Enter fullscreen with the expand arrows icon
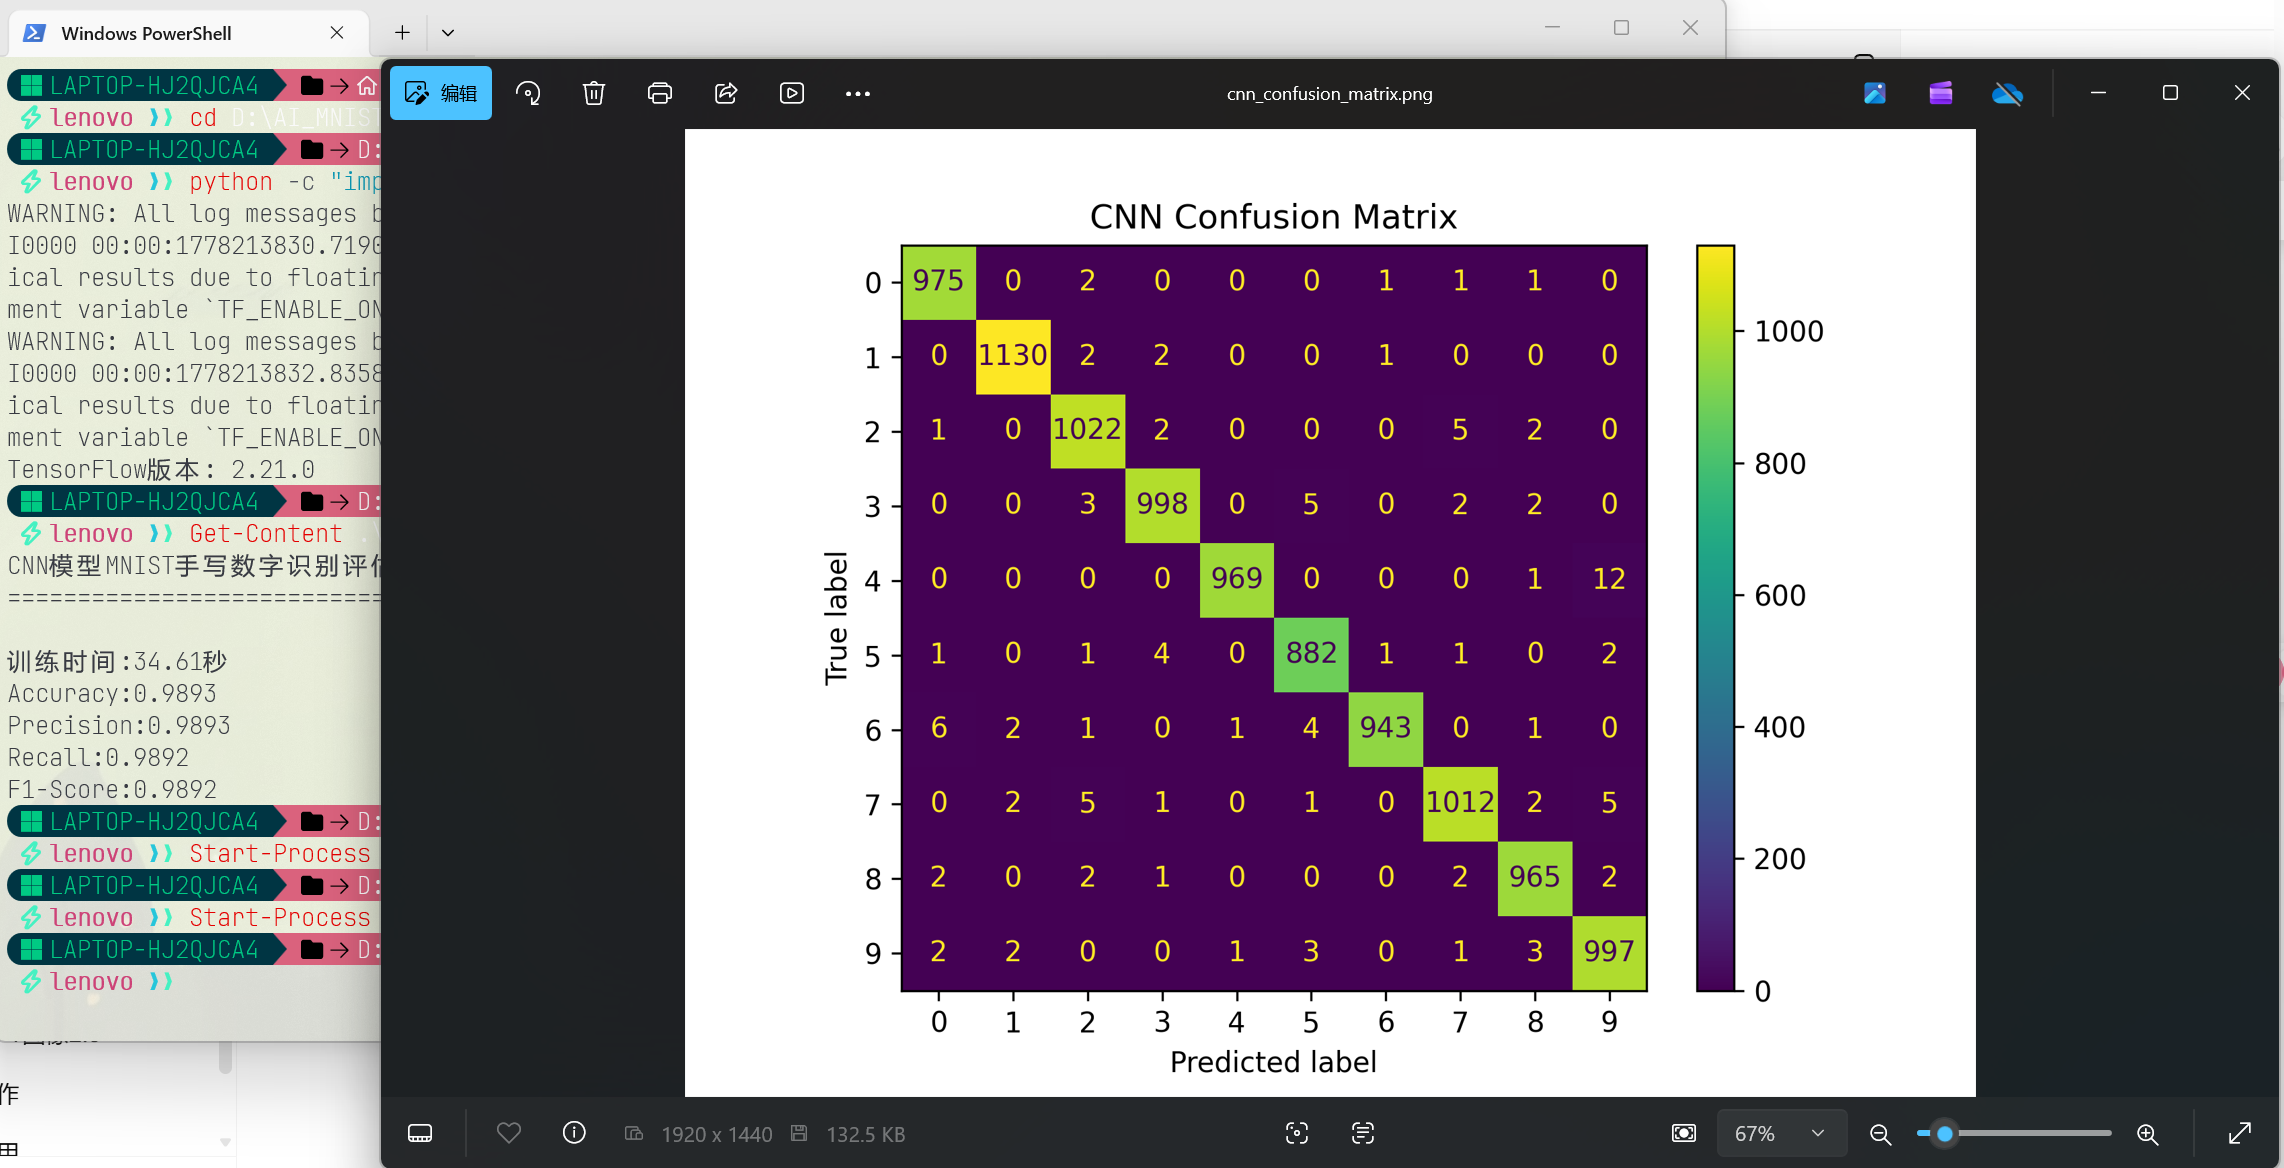Screen dimensions: 2284x1168 coord(2240,1133)
